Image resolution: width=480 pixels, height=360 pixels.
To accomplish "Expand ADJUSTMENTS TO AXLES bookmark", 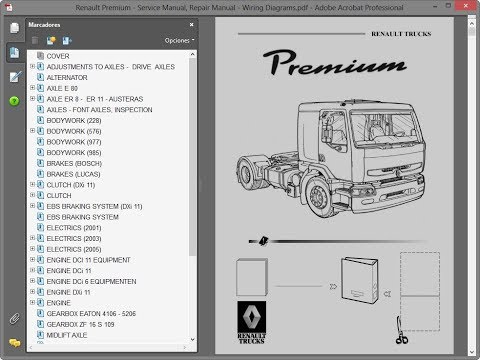I will coord(32,66).
